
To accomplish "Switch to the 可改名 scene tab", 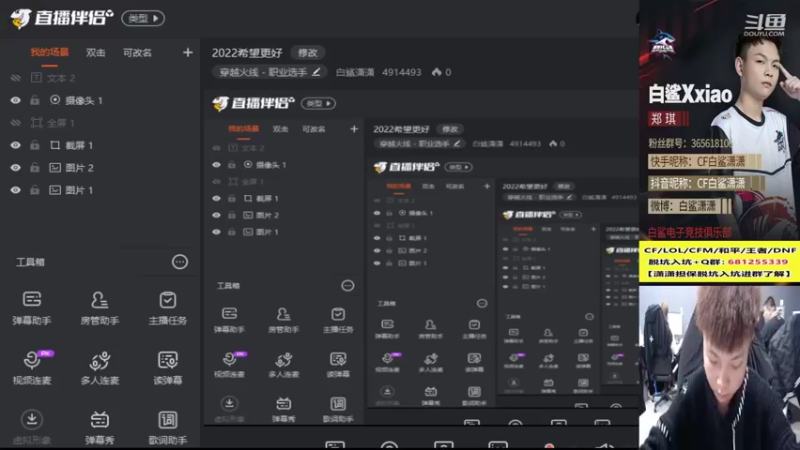I will click(137, 53).
